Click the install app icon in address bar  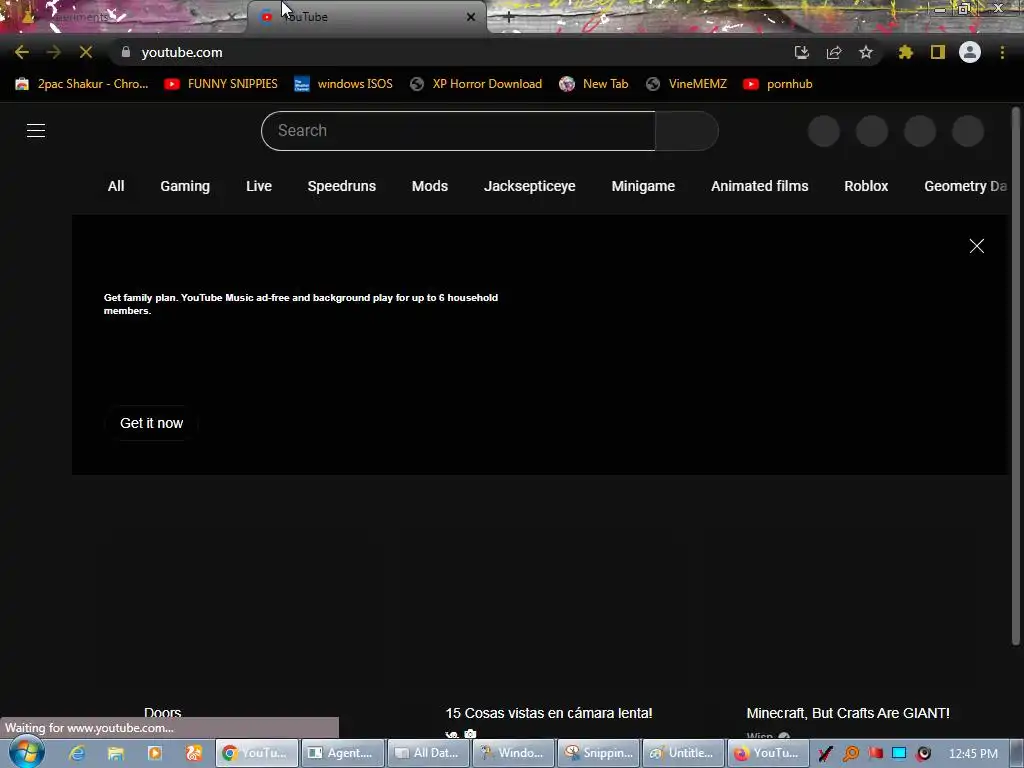(x=801, y=52)
